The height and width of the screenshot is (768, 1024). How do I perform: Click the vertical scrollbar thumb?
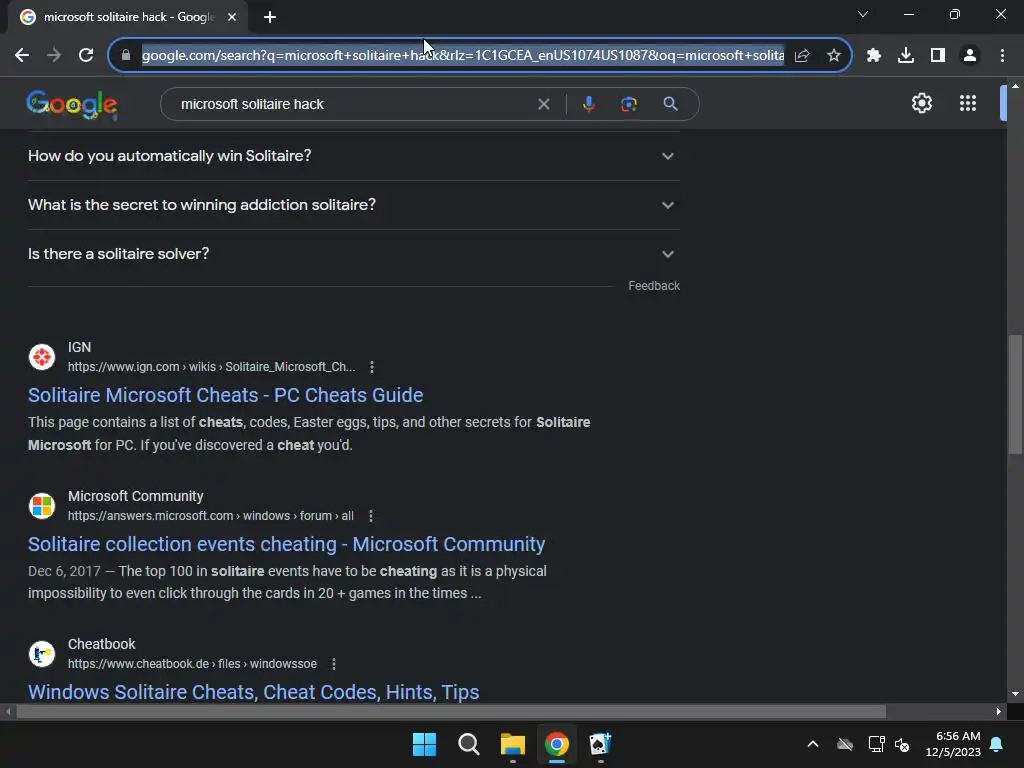[1014, 394]
